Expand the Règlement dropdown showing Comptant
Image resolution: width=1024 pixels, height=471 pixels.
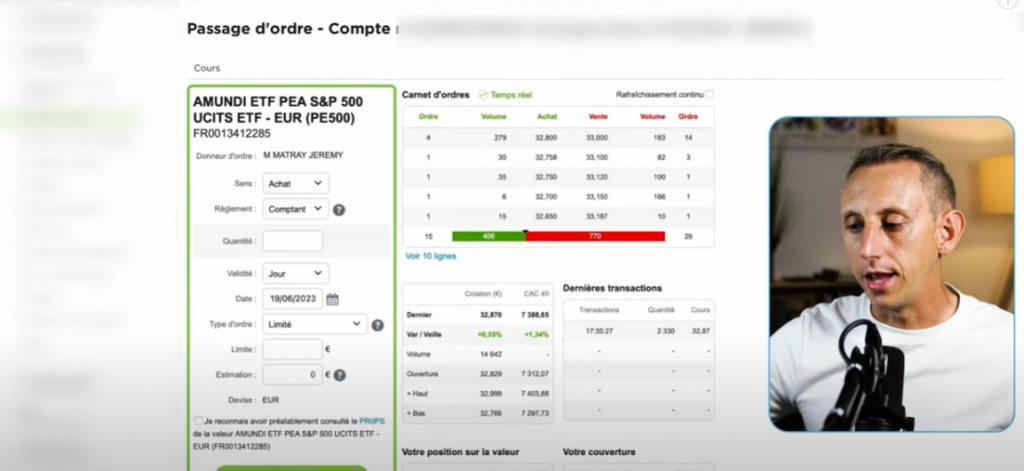[x=295, y=209]
